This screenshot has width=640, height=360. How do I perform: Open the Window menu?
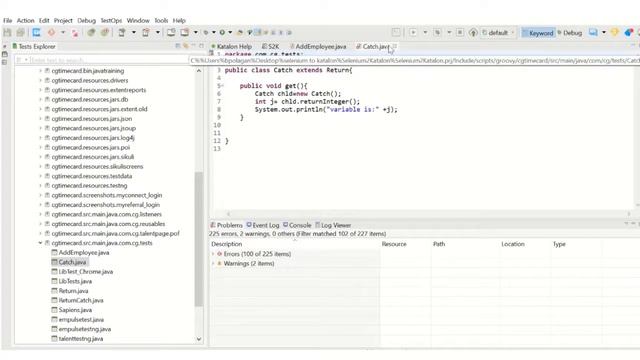pyautogui.click(x=138, y=20)
